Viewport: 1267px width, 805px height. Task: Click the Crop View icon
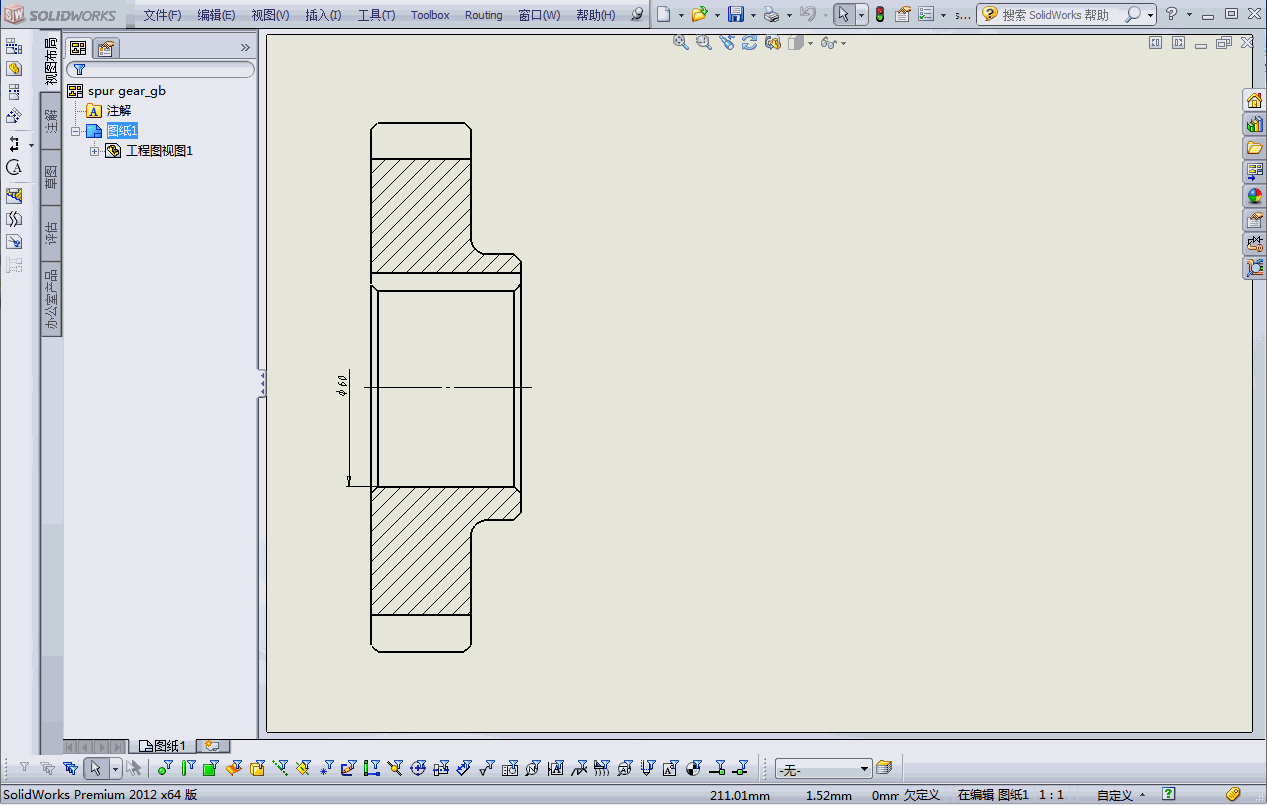[14, 241]
